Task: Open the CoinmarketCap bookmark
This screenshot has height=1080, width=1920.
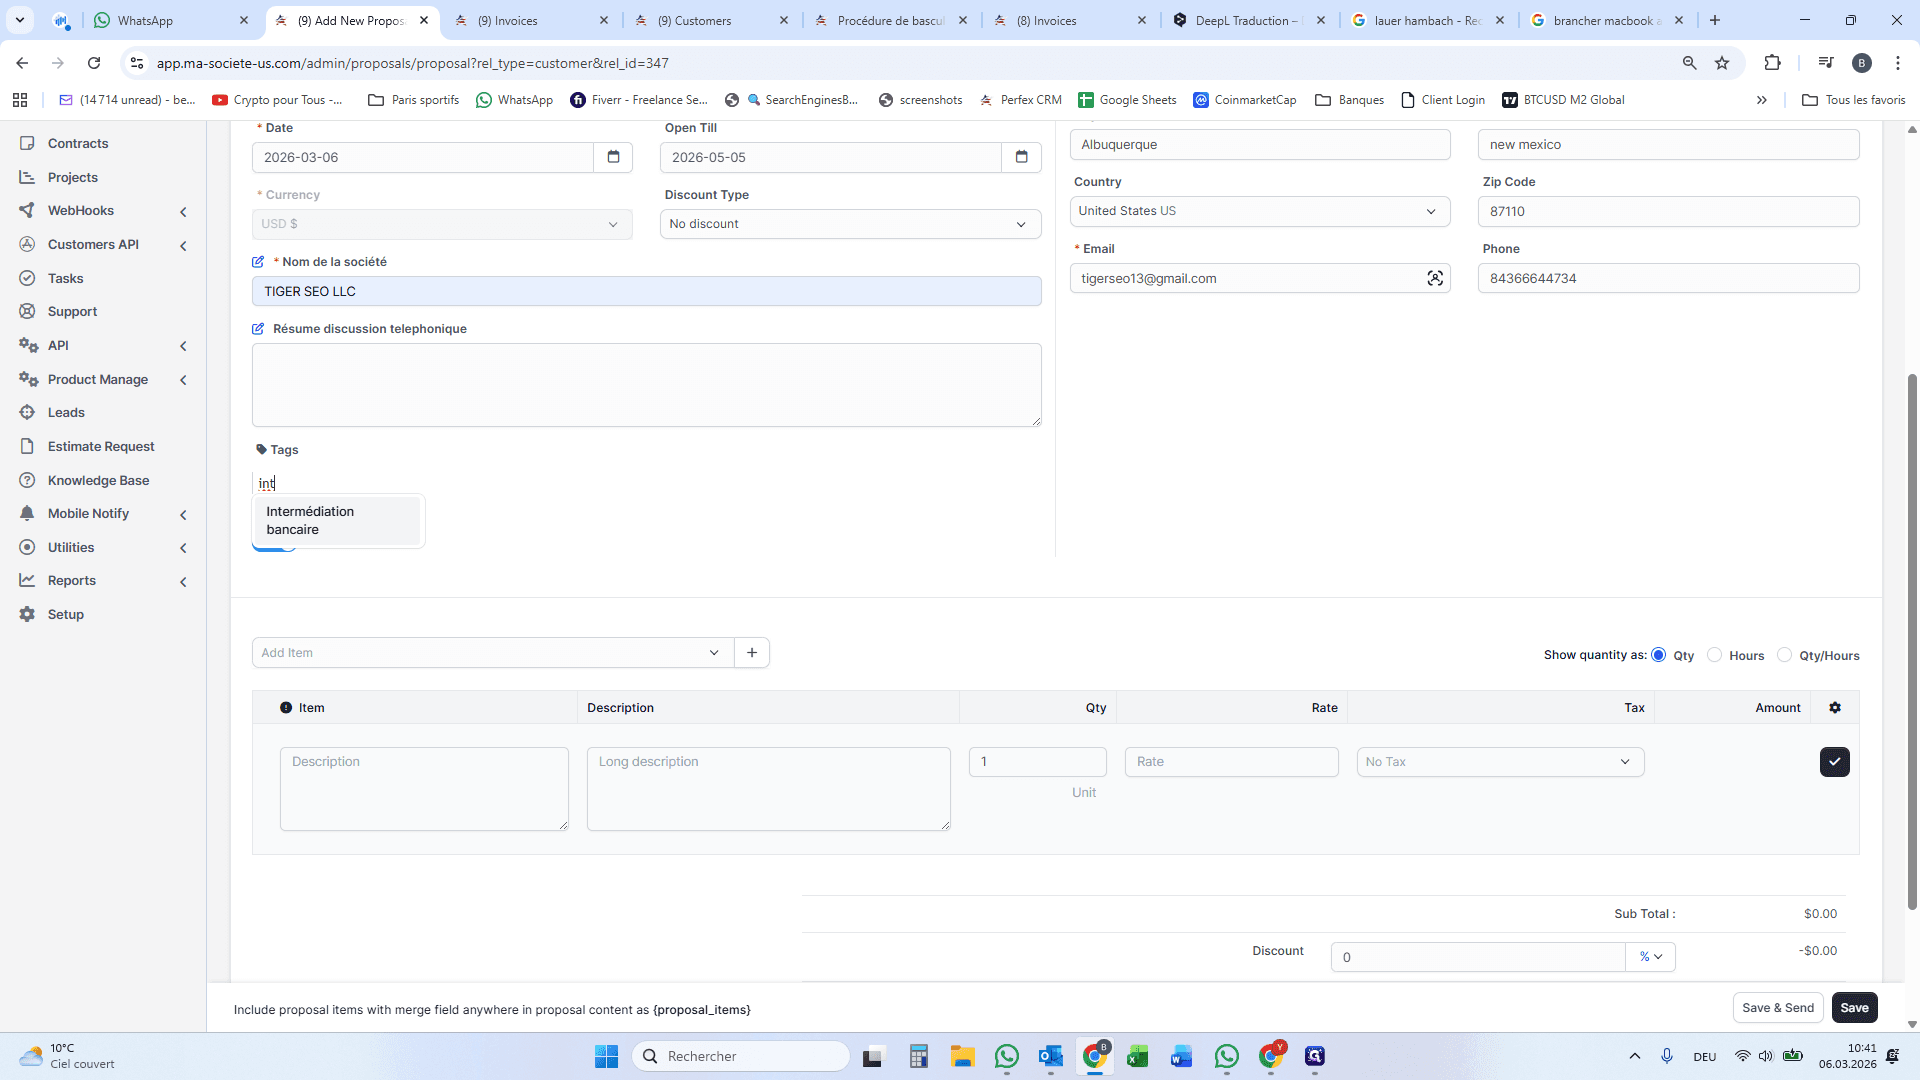Action: tap(1245, 100)
